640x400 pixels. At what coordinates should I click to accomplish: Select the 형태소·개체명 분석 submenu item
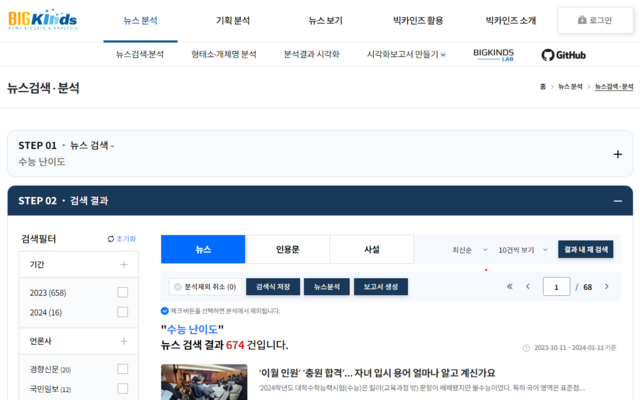224,54
